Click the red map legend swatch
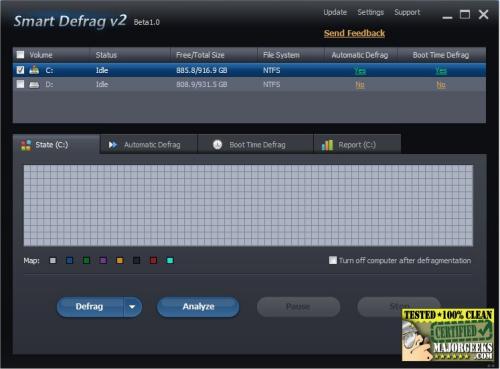The image size is (500, 369). [153, 260]
